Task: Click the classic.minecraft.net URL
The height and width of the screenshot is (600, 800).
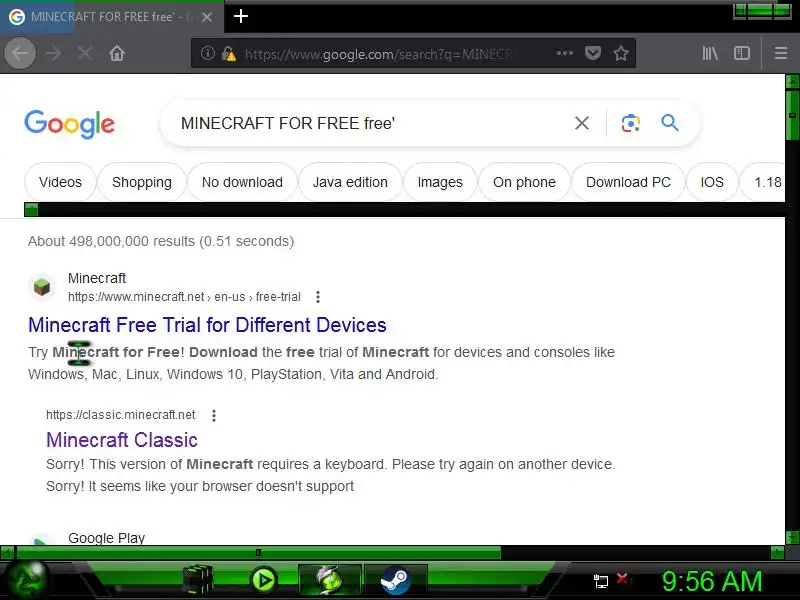Action: coord(120,415)
